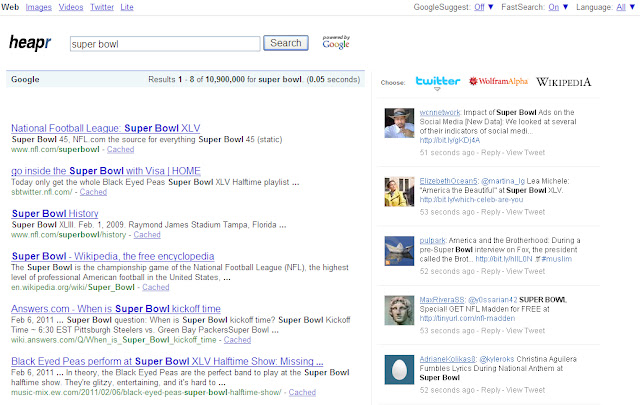Image resolution: width=640 pixels, height=405 pixels.
Task: Open National Football League: Super Bowl XLV result
Action: pyautogui.click(x=106, y=128)
